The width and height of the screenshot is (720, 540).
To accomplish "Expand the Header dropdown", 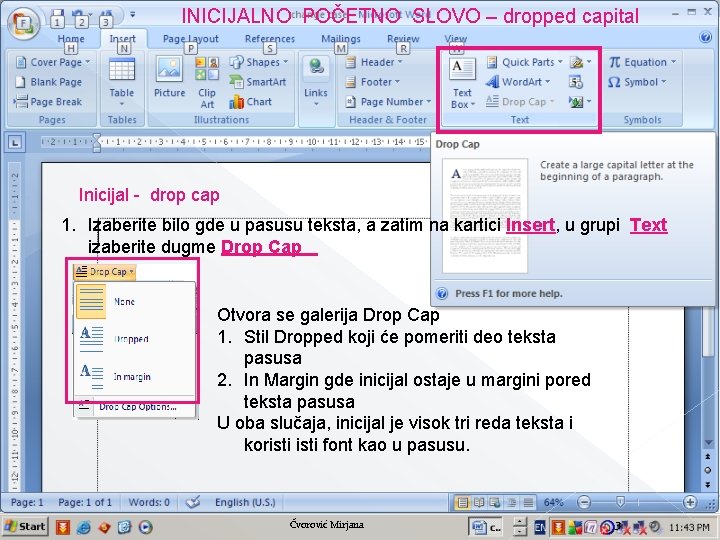I will (374, 62).
